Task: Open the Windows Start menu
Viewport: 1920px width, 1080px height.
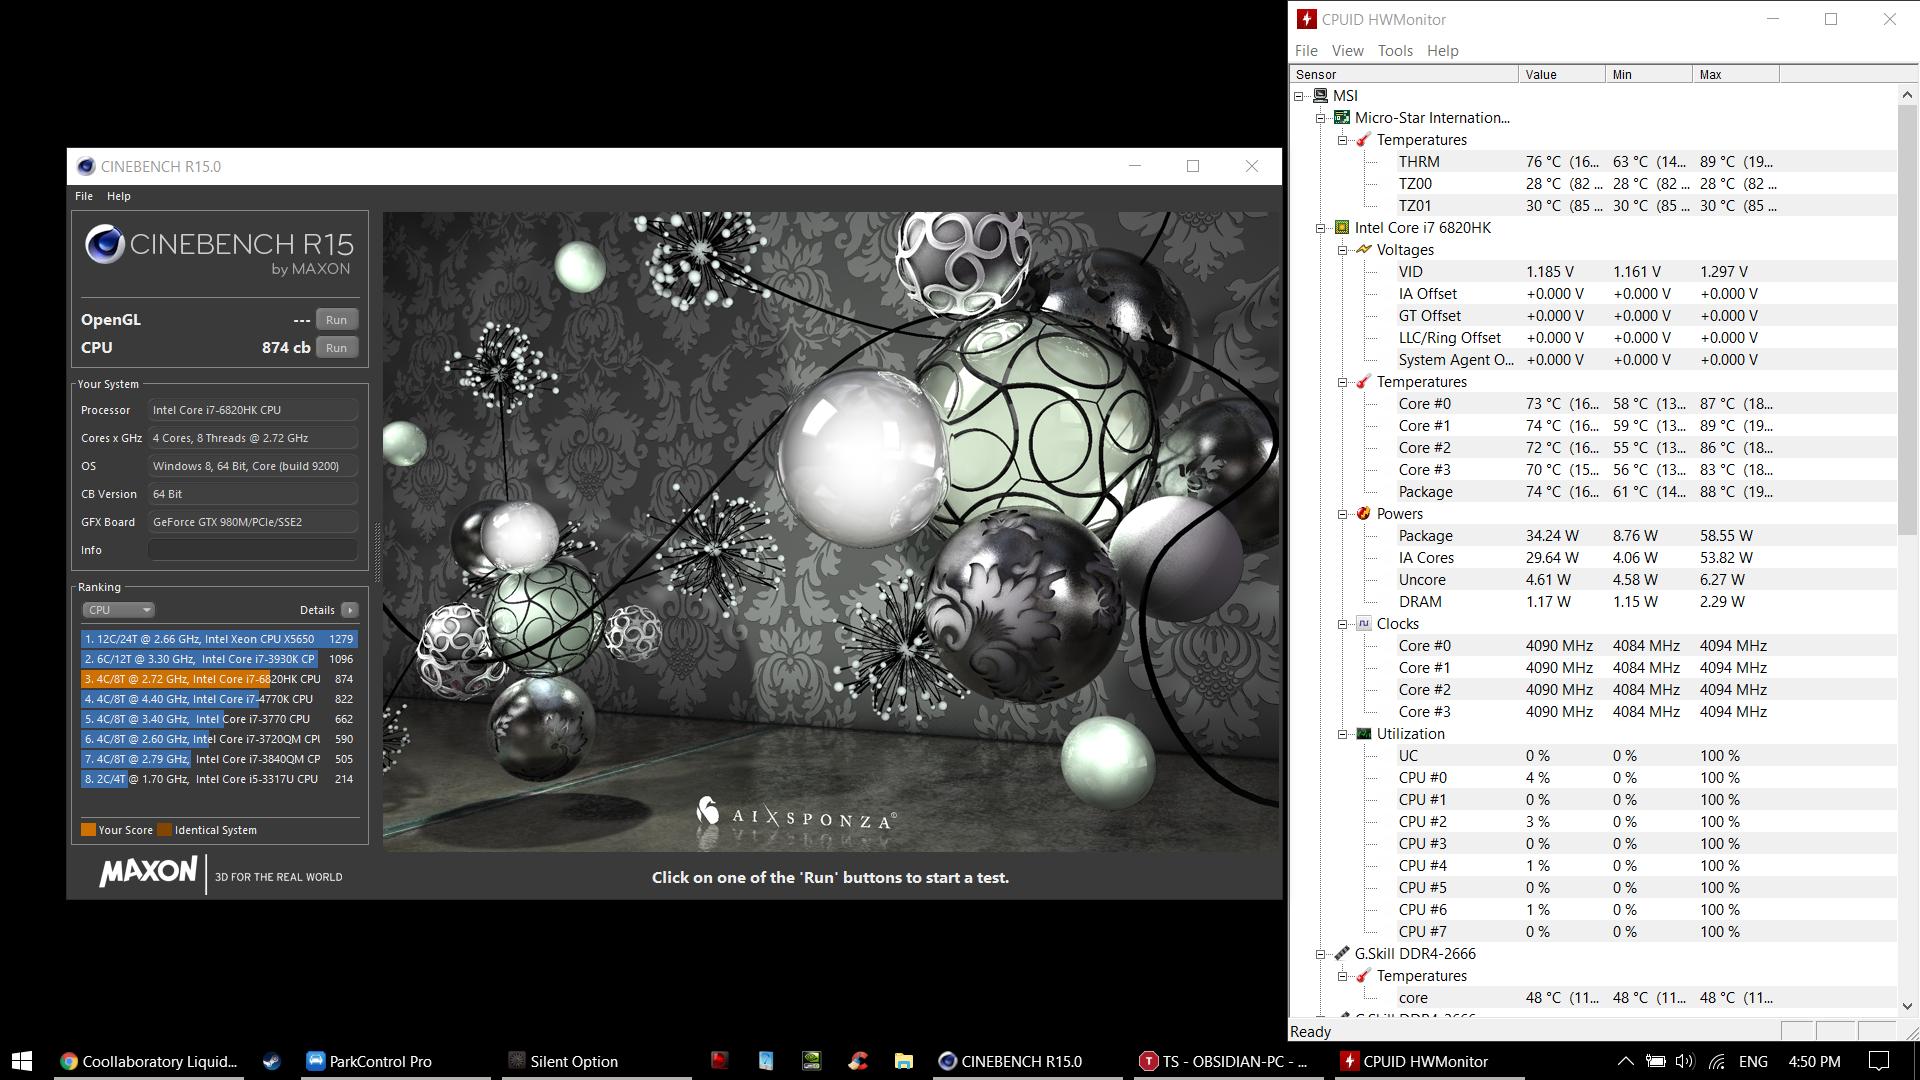Action: pos(23,1061)
